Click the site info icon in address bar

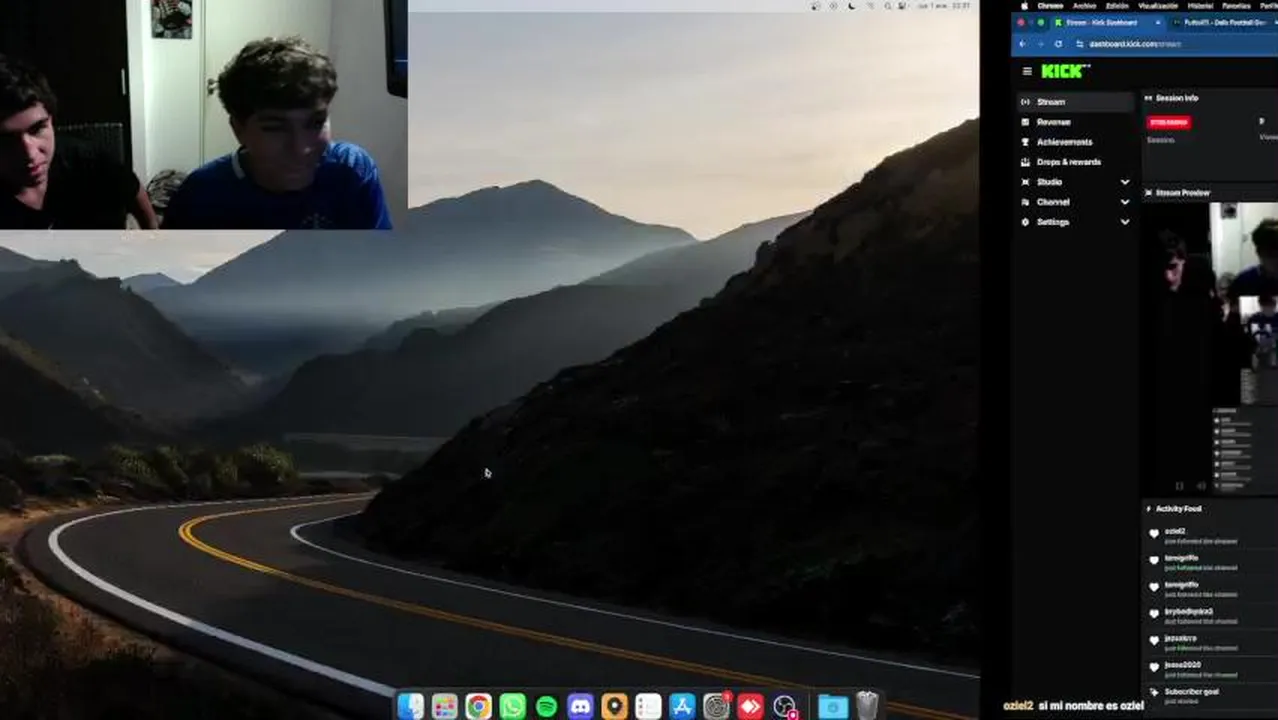(1079, 44)
